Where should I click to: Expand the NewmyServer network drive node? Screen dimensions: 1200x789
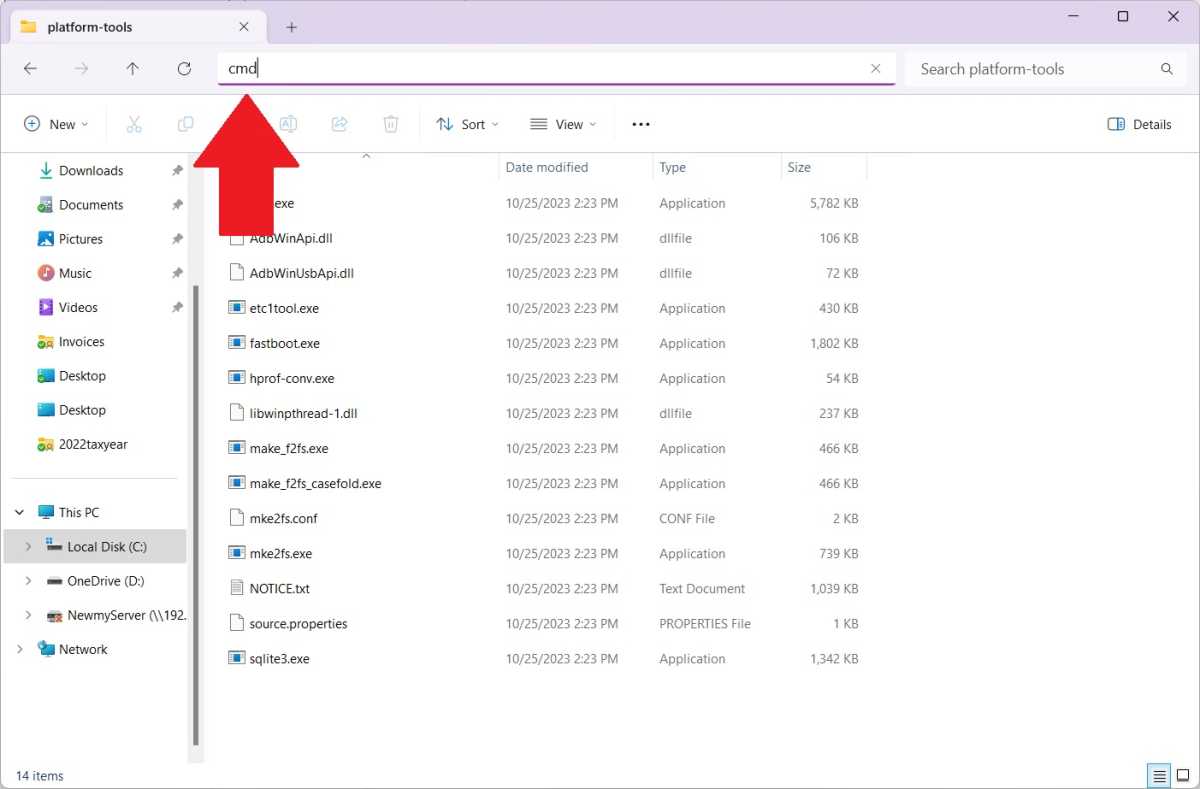(28, 615)
